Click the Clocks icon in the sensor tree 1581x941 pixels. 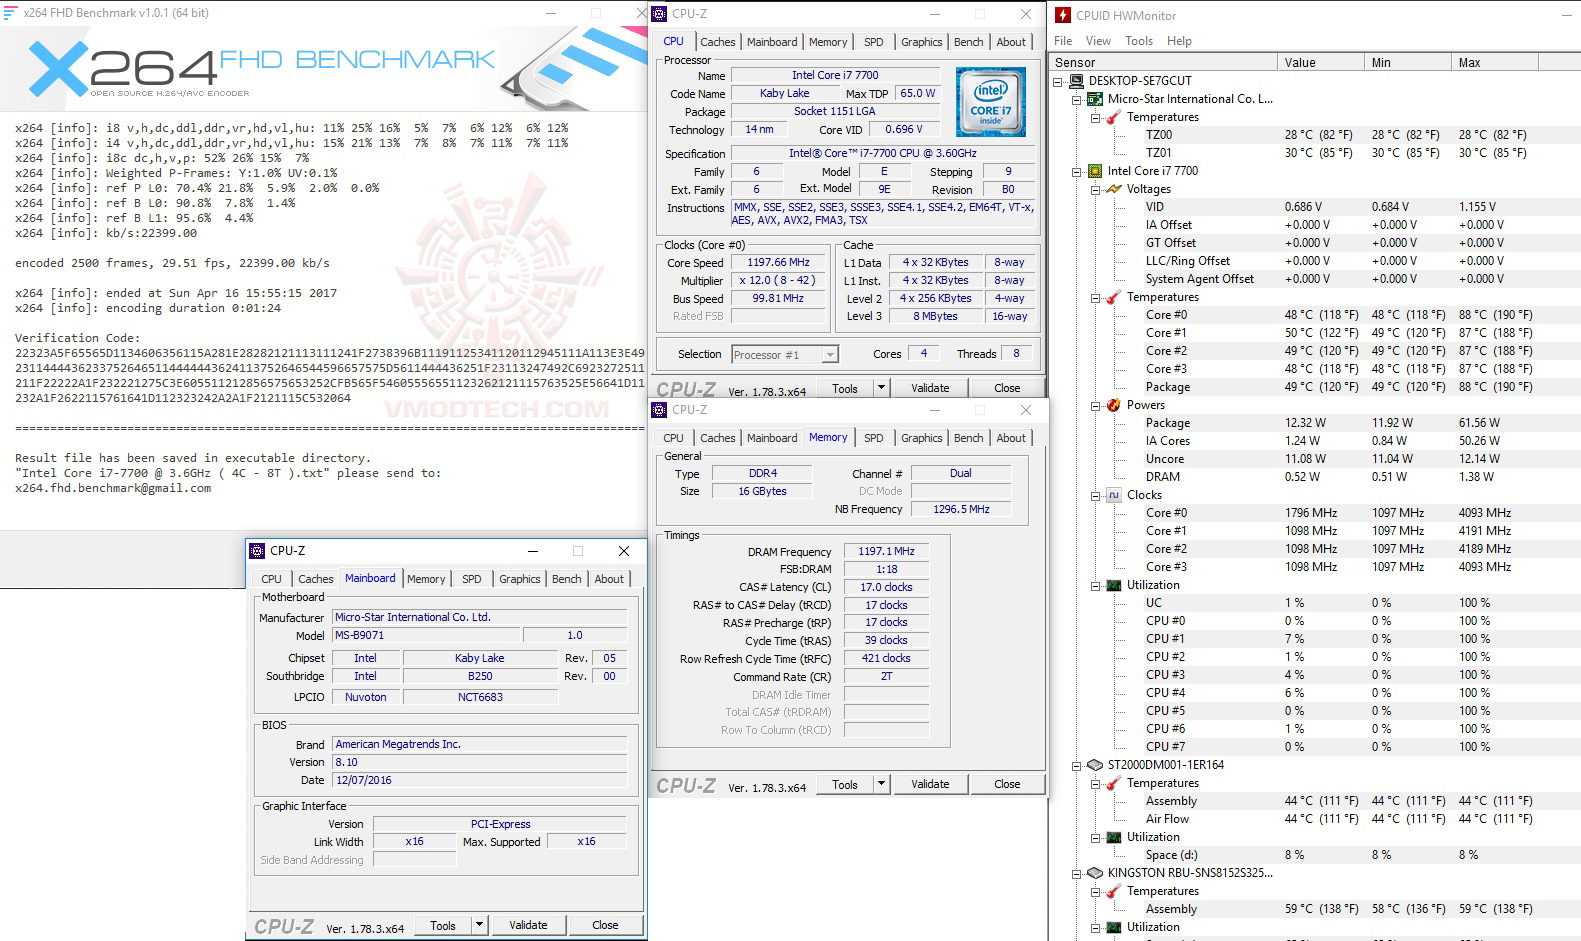1114,495
